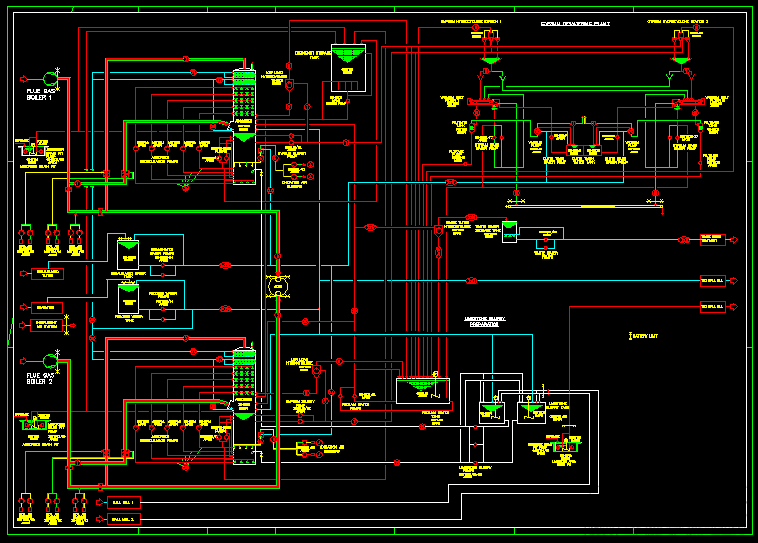Select the storage tank at top center
Screen dimensions: 758x543
(x=348, y=68)
